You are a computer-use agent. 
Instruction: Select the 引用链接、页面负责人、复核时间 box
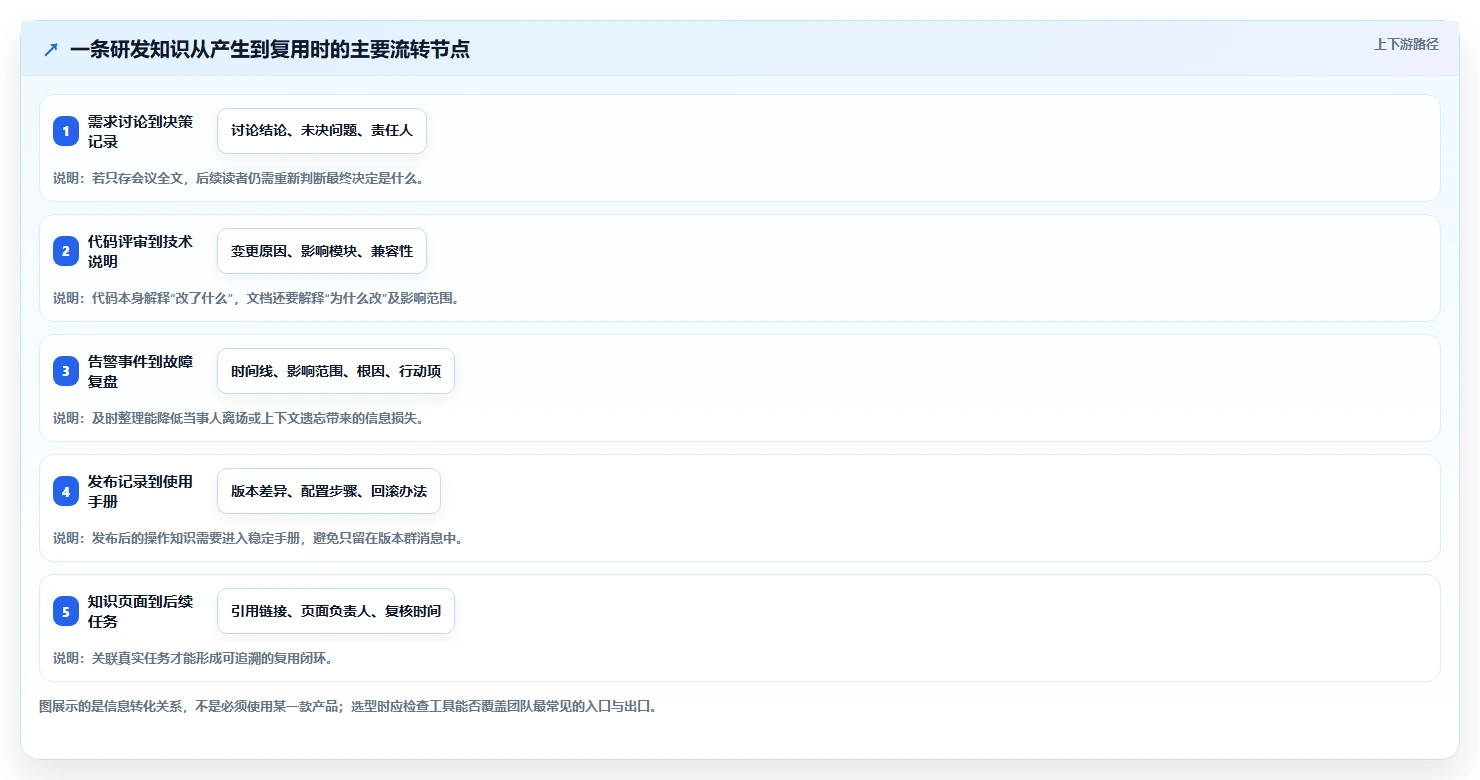[336, 611]
